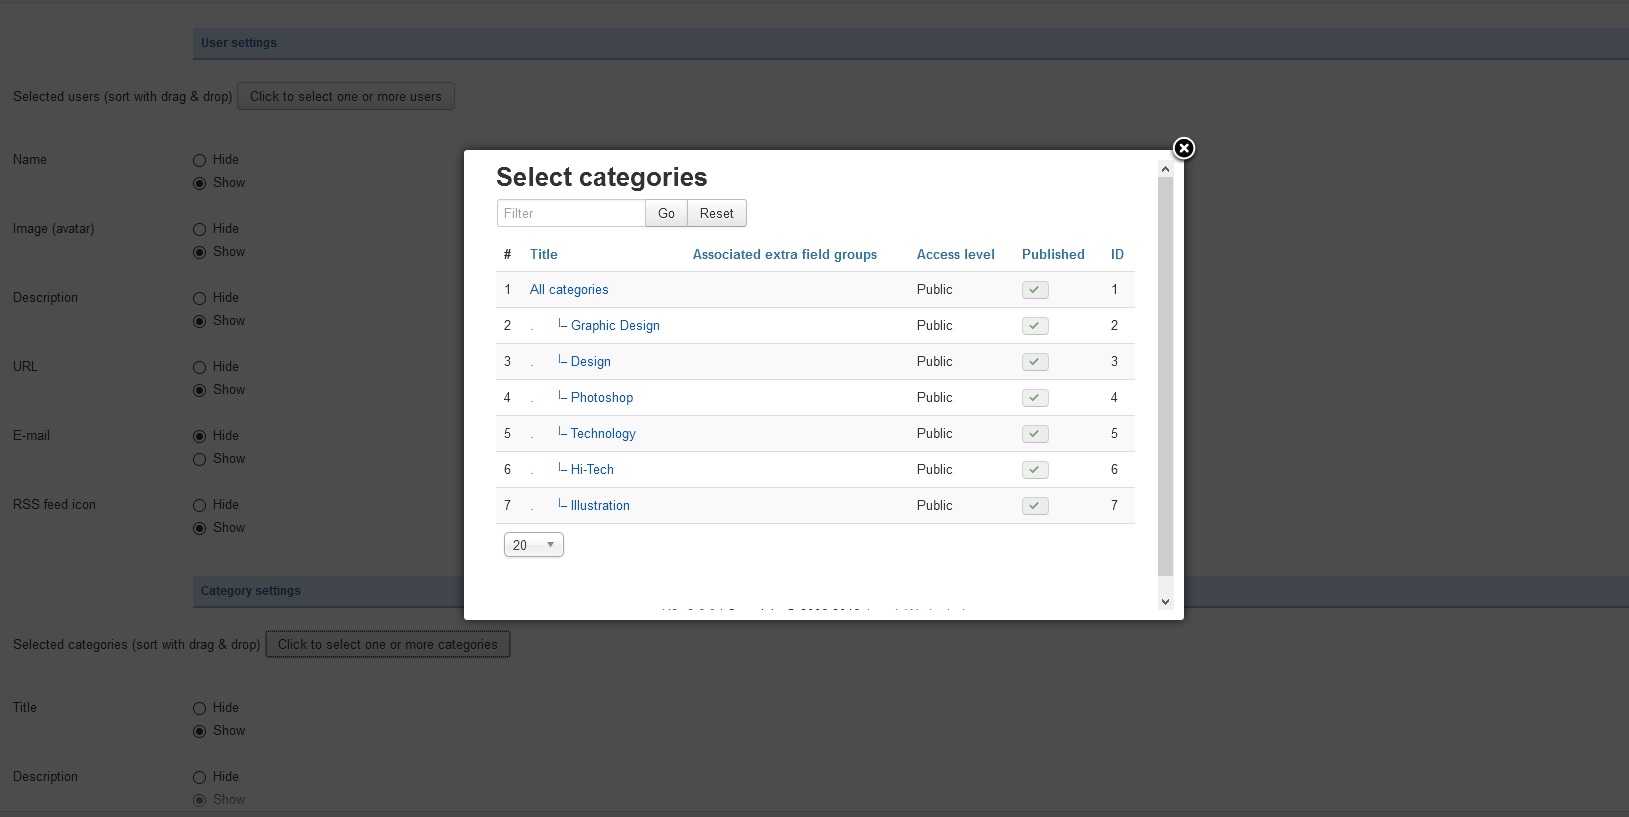This screenshot has width=1629, height=817.
Task: Sort by Access level column header
Action: 955,255
